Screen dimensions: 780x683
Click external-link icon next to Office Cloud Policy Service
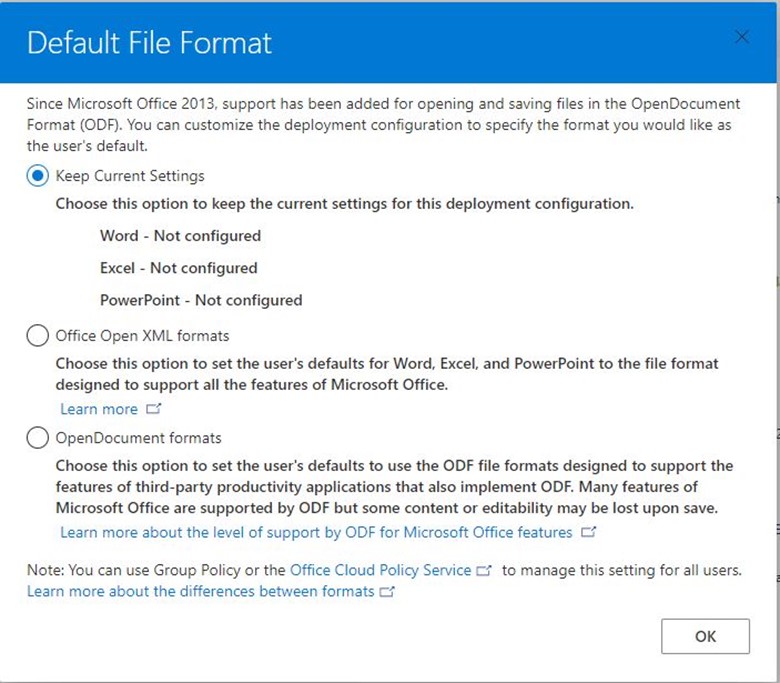tap(484, 570)
